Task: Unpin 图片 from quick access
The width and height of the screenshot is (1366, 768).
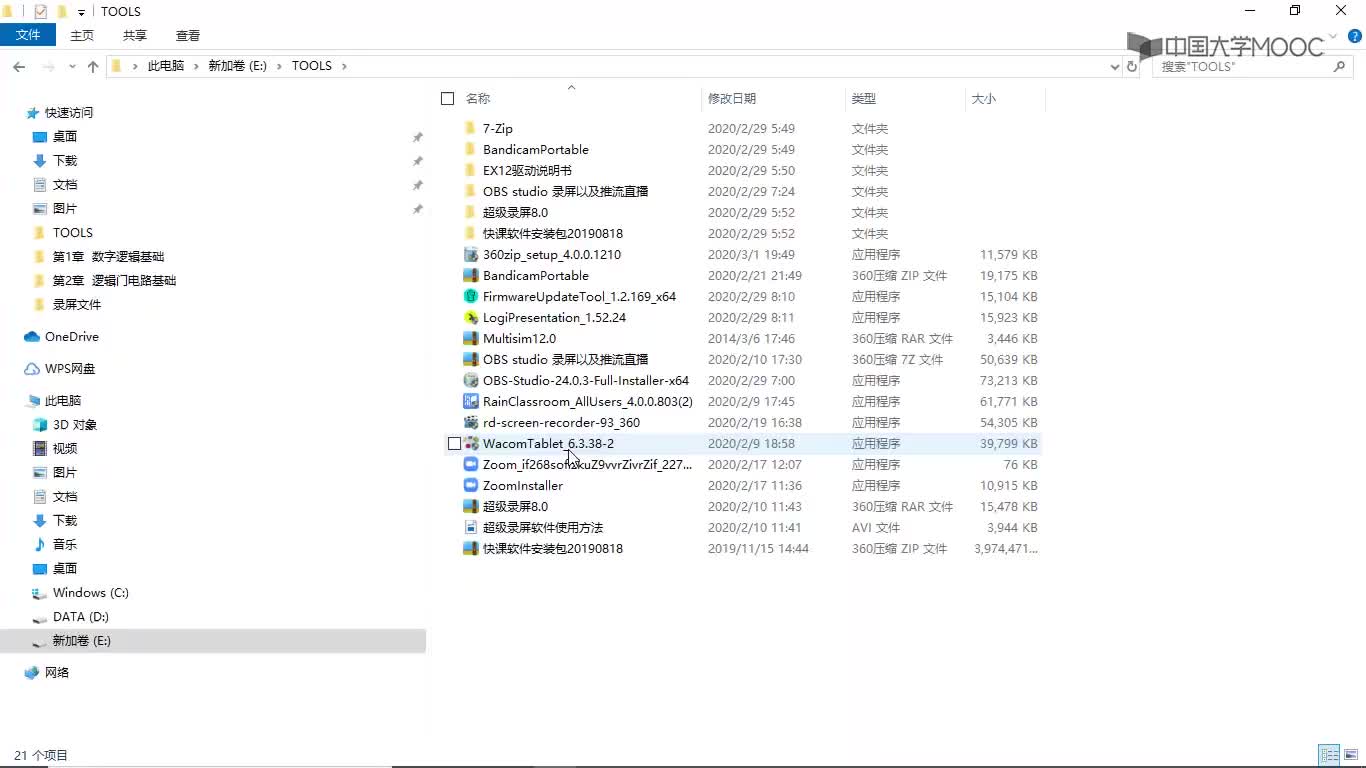Action: point(418,209)
